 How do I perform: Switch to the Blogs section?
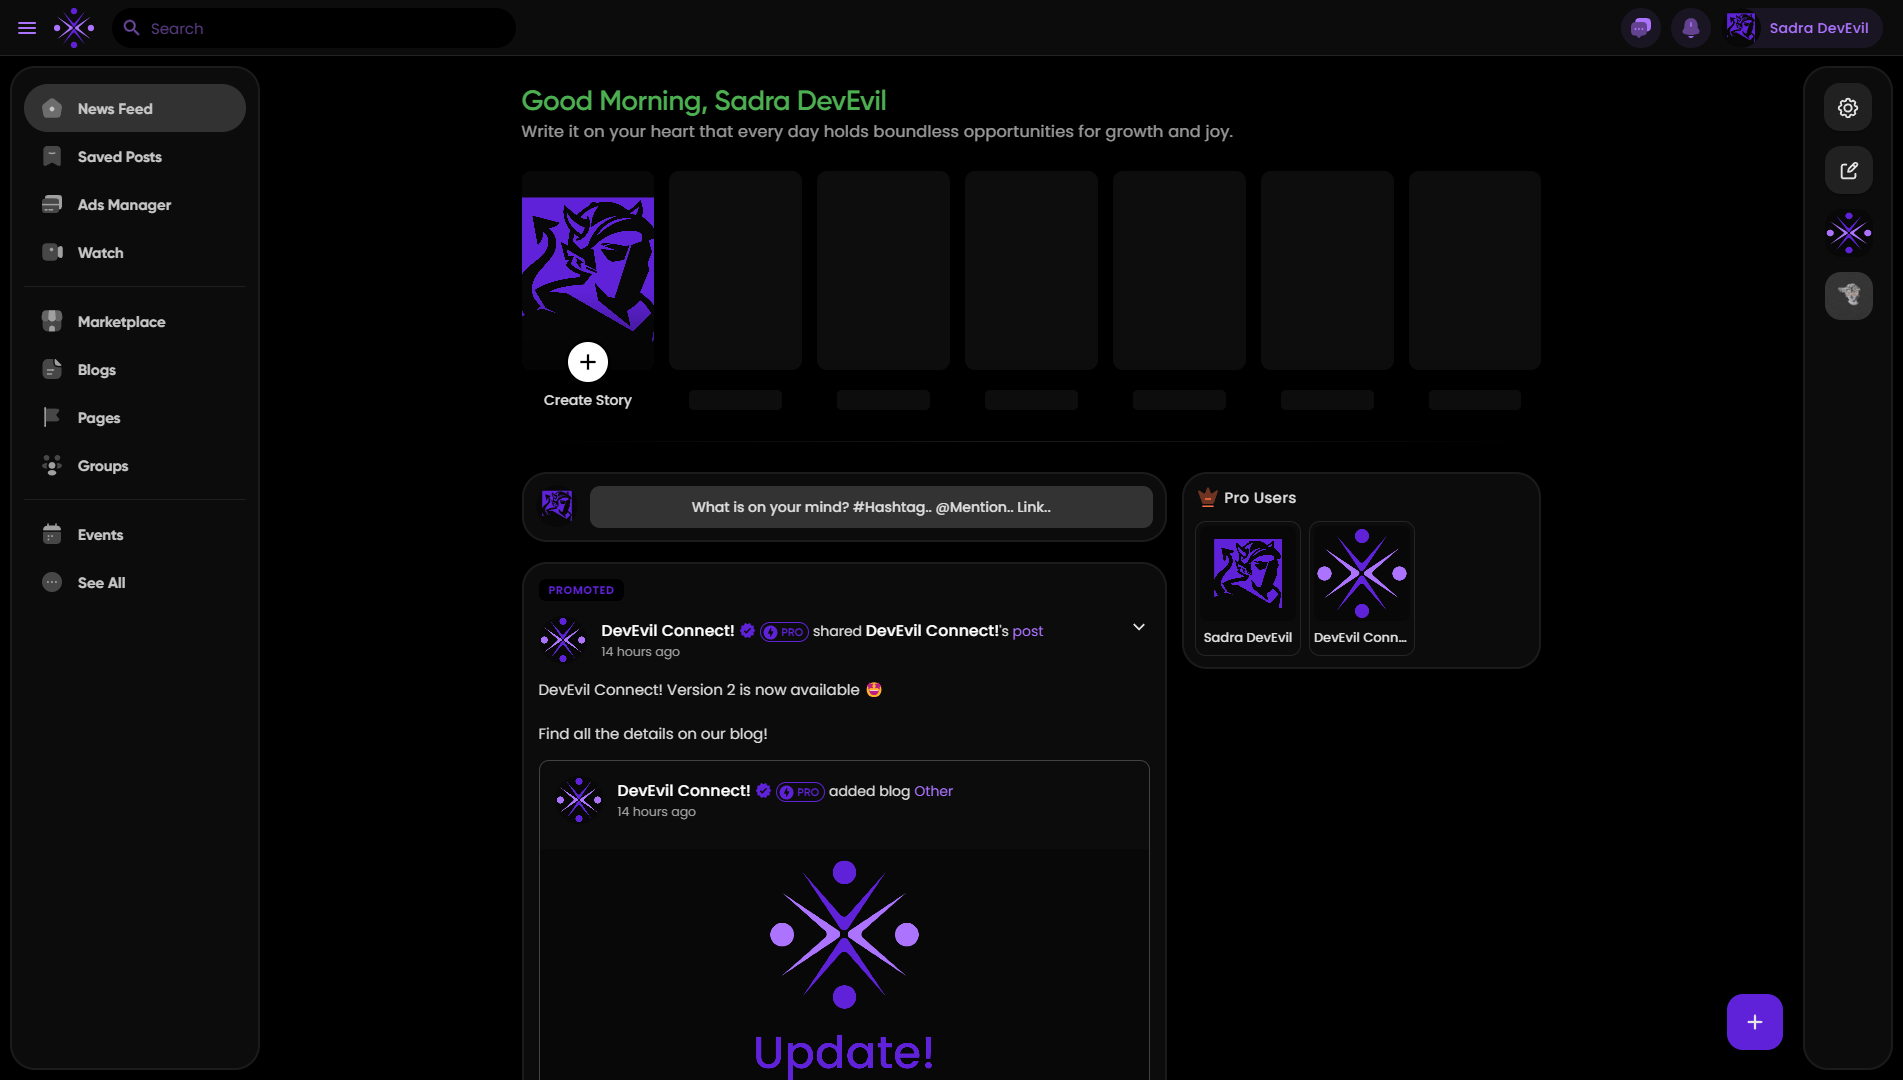[x=96, y=369]
